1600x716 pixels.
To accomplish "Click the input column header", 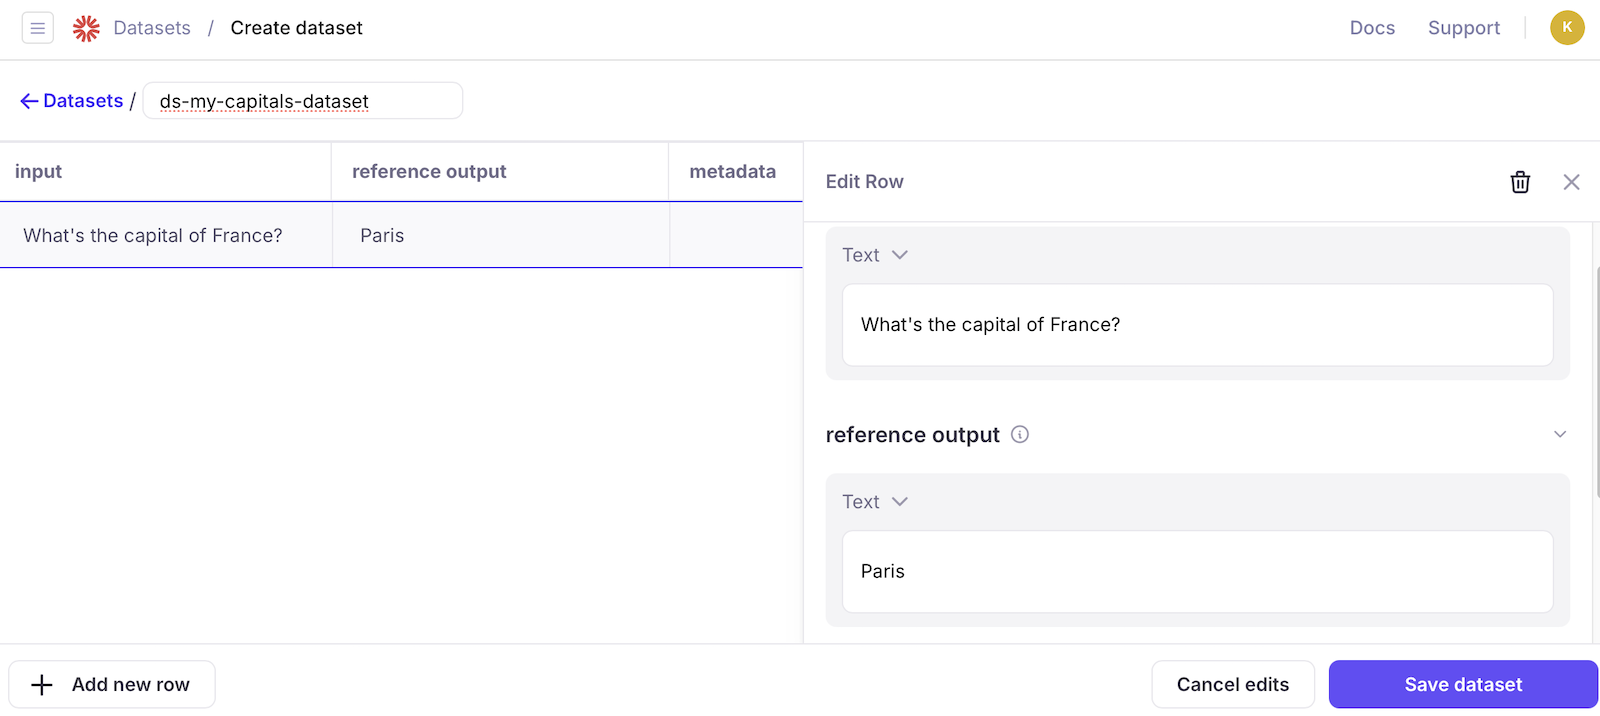I will point(165,172).
